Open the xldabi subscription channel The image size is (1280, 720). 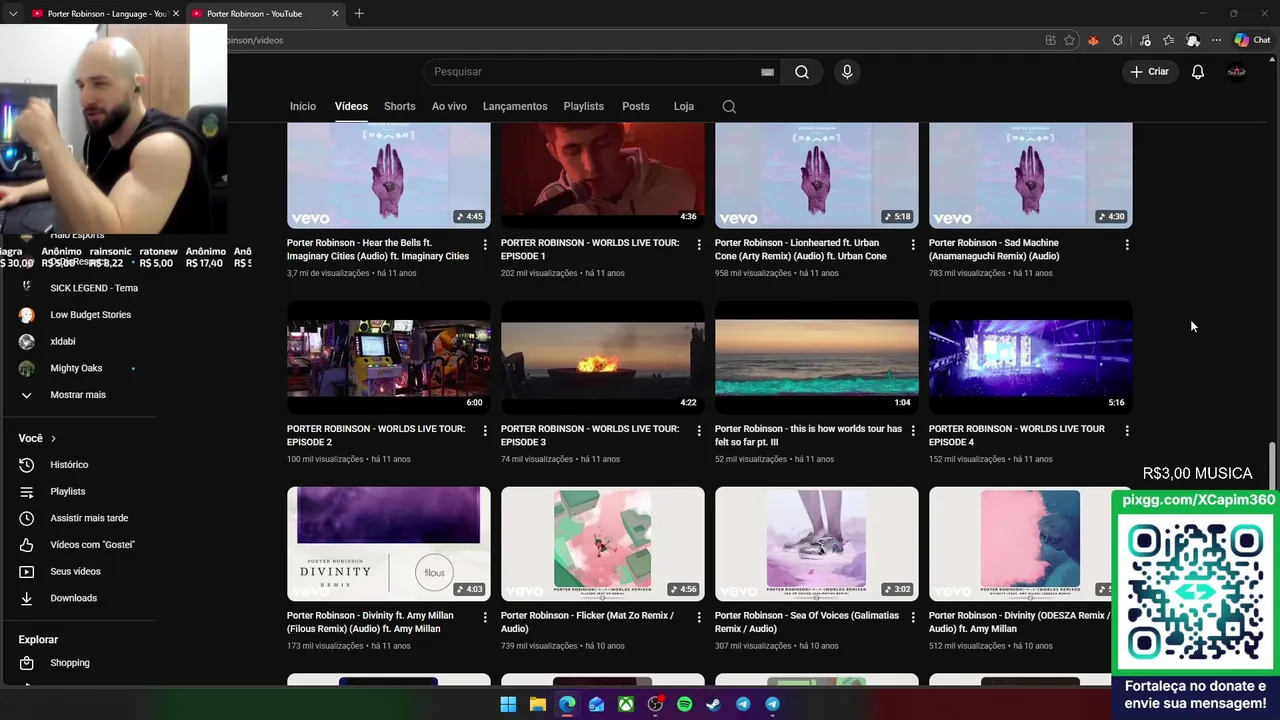tap(62, 342)
